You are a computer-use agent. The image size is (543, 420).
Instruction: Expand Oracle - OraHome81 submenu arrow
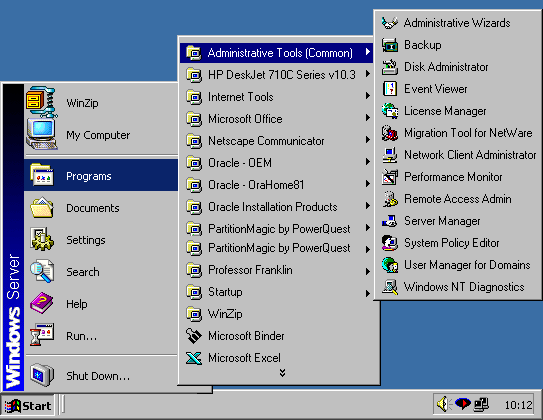[368, 184]
